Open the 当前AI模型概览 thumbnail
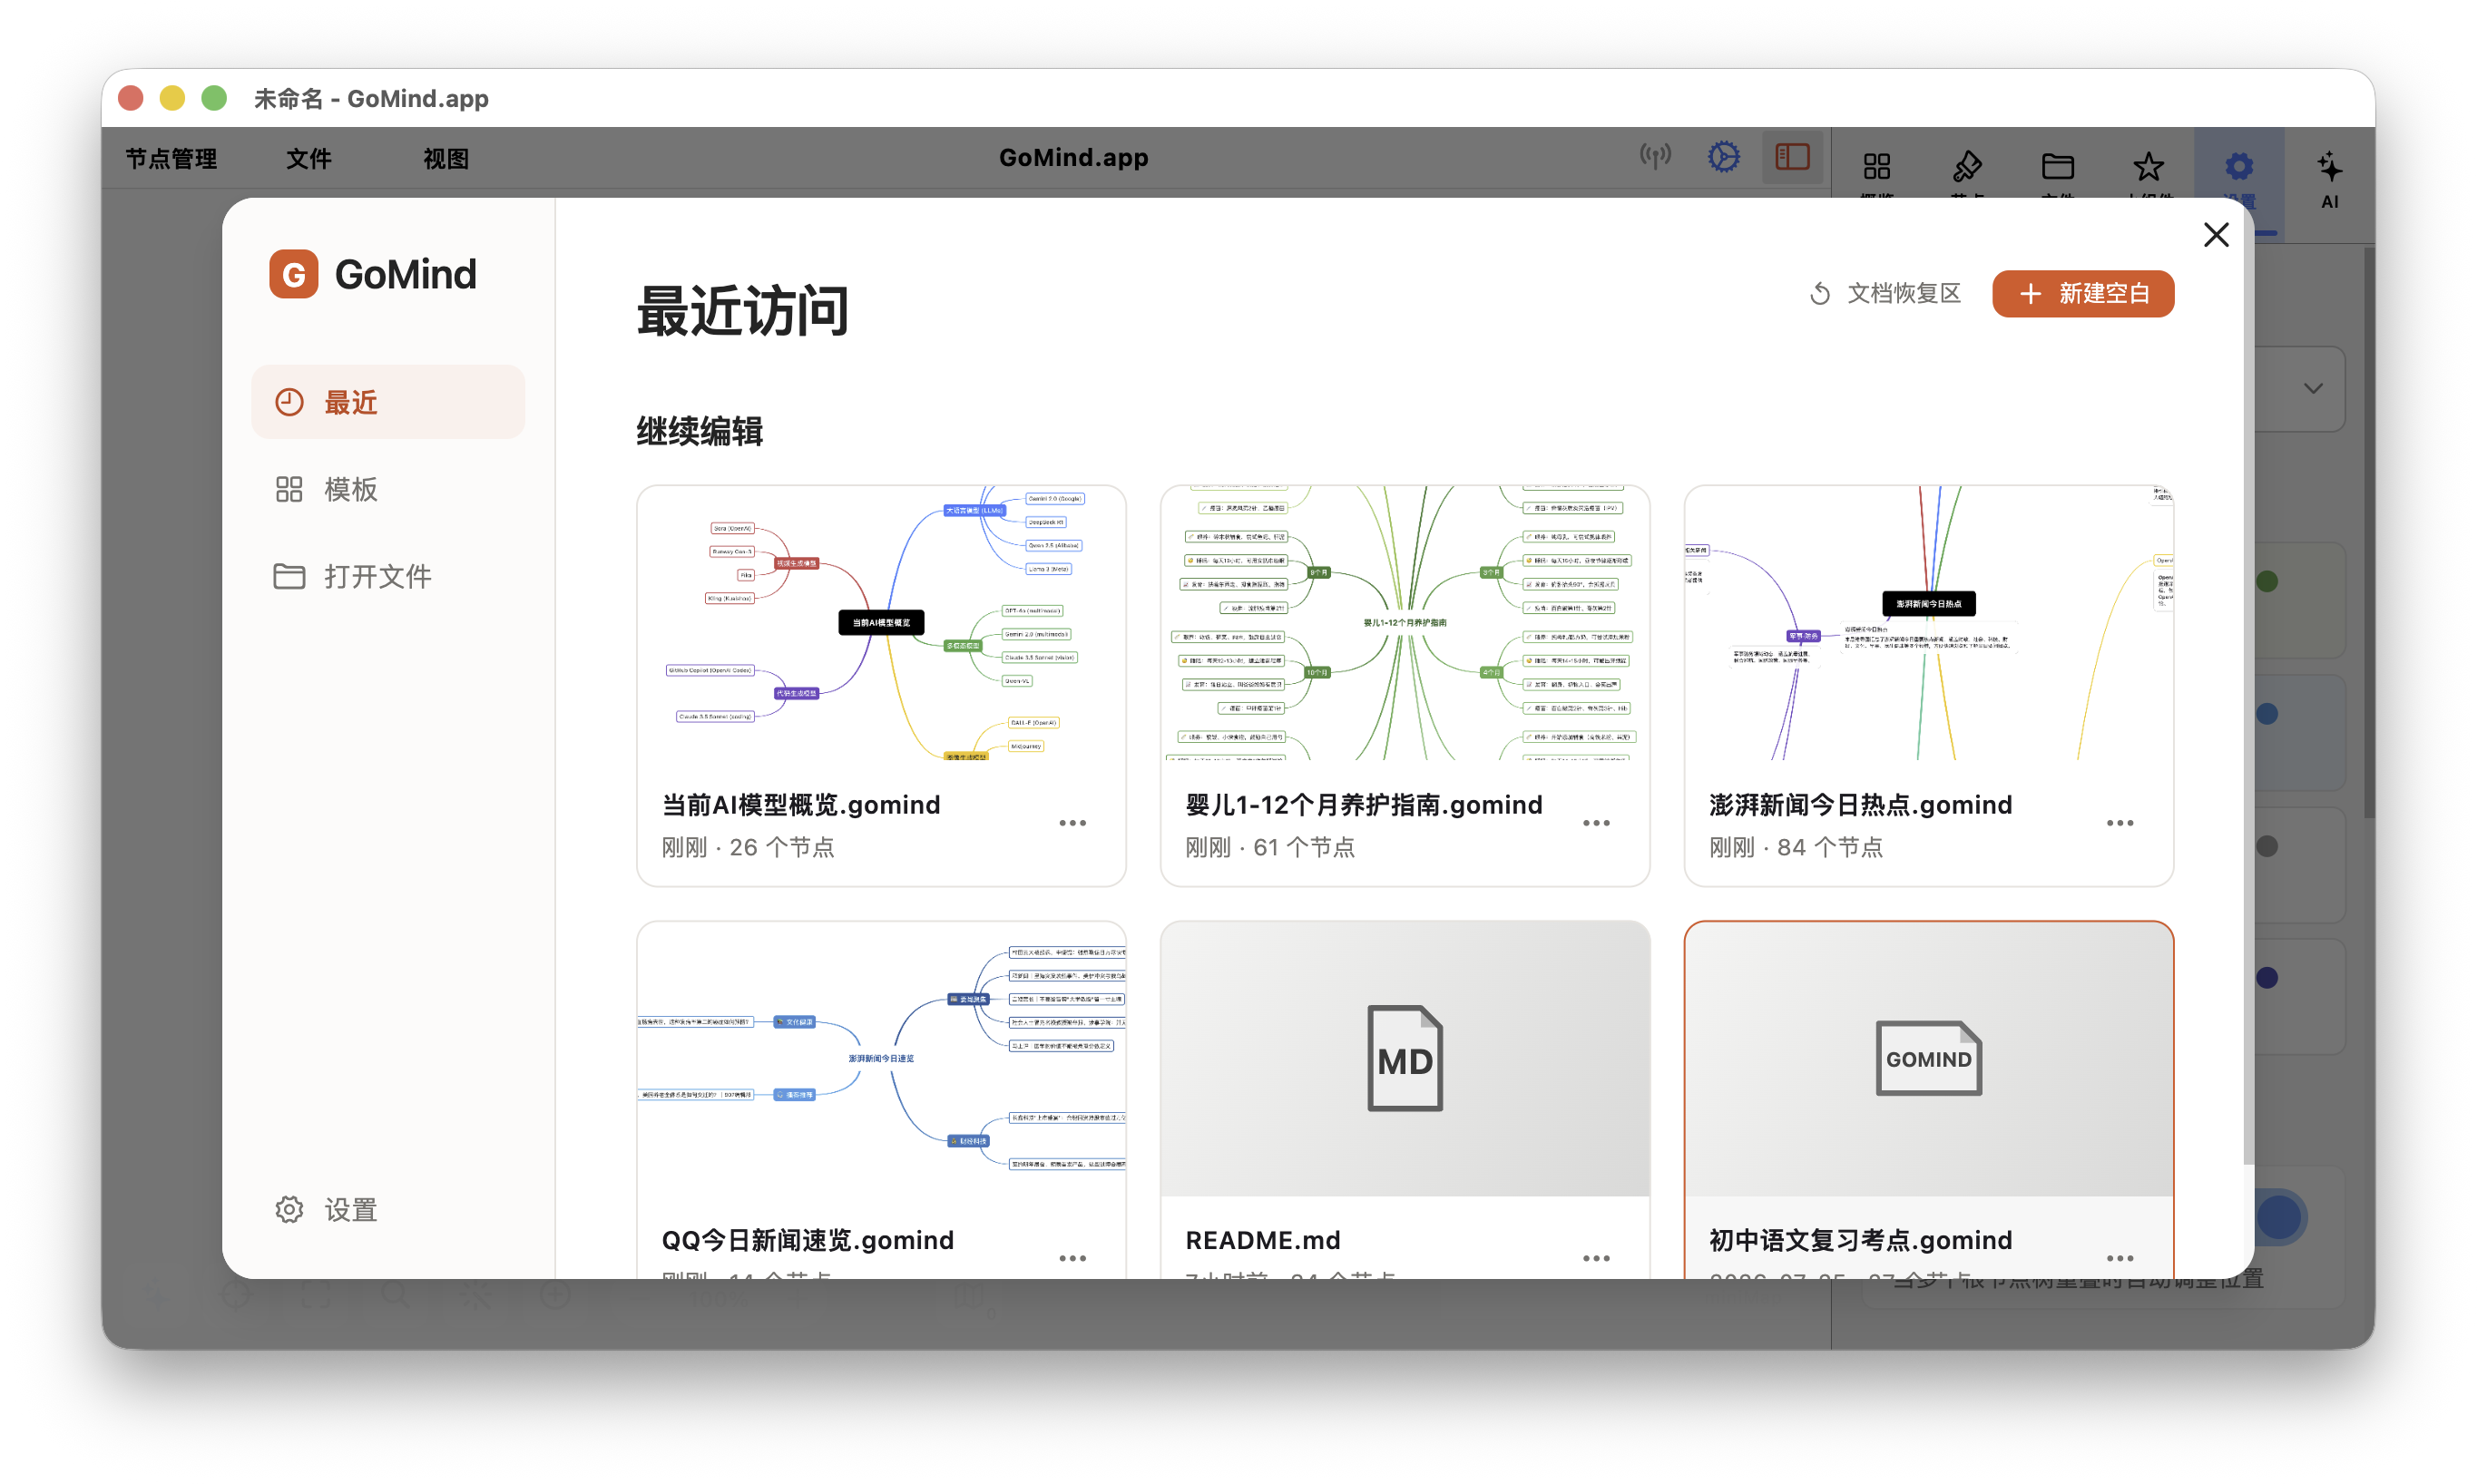 tap(881, 623)
